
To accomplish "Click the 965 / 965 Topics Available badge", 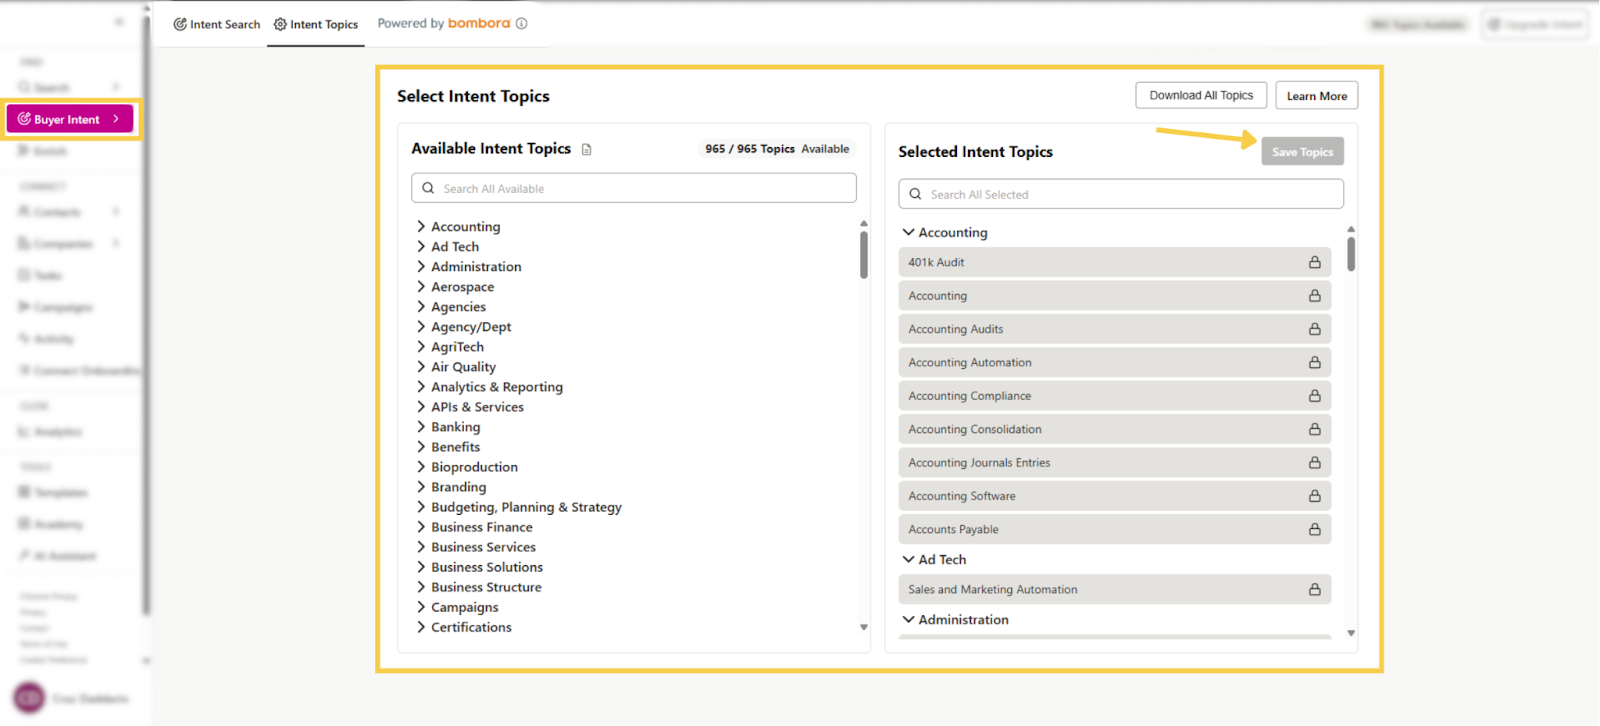I will 777,149.
